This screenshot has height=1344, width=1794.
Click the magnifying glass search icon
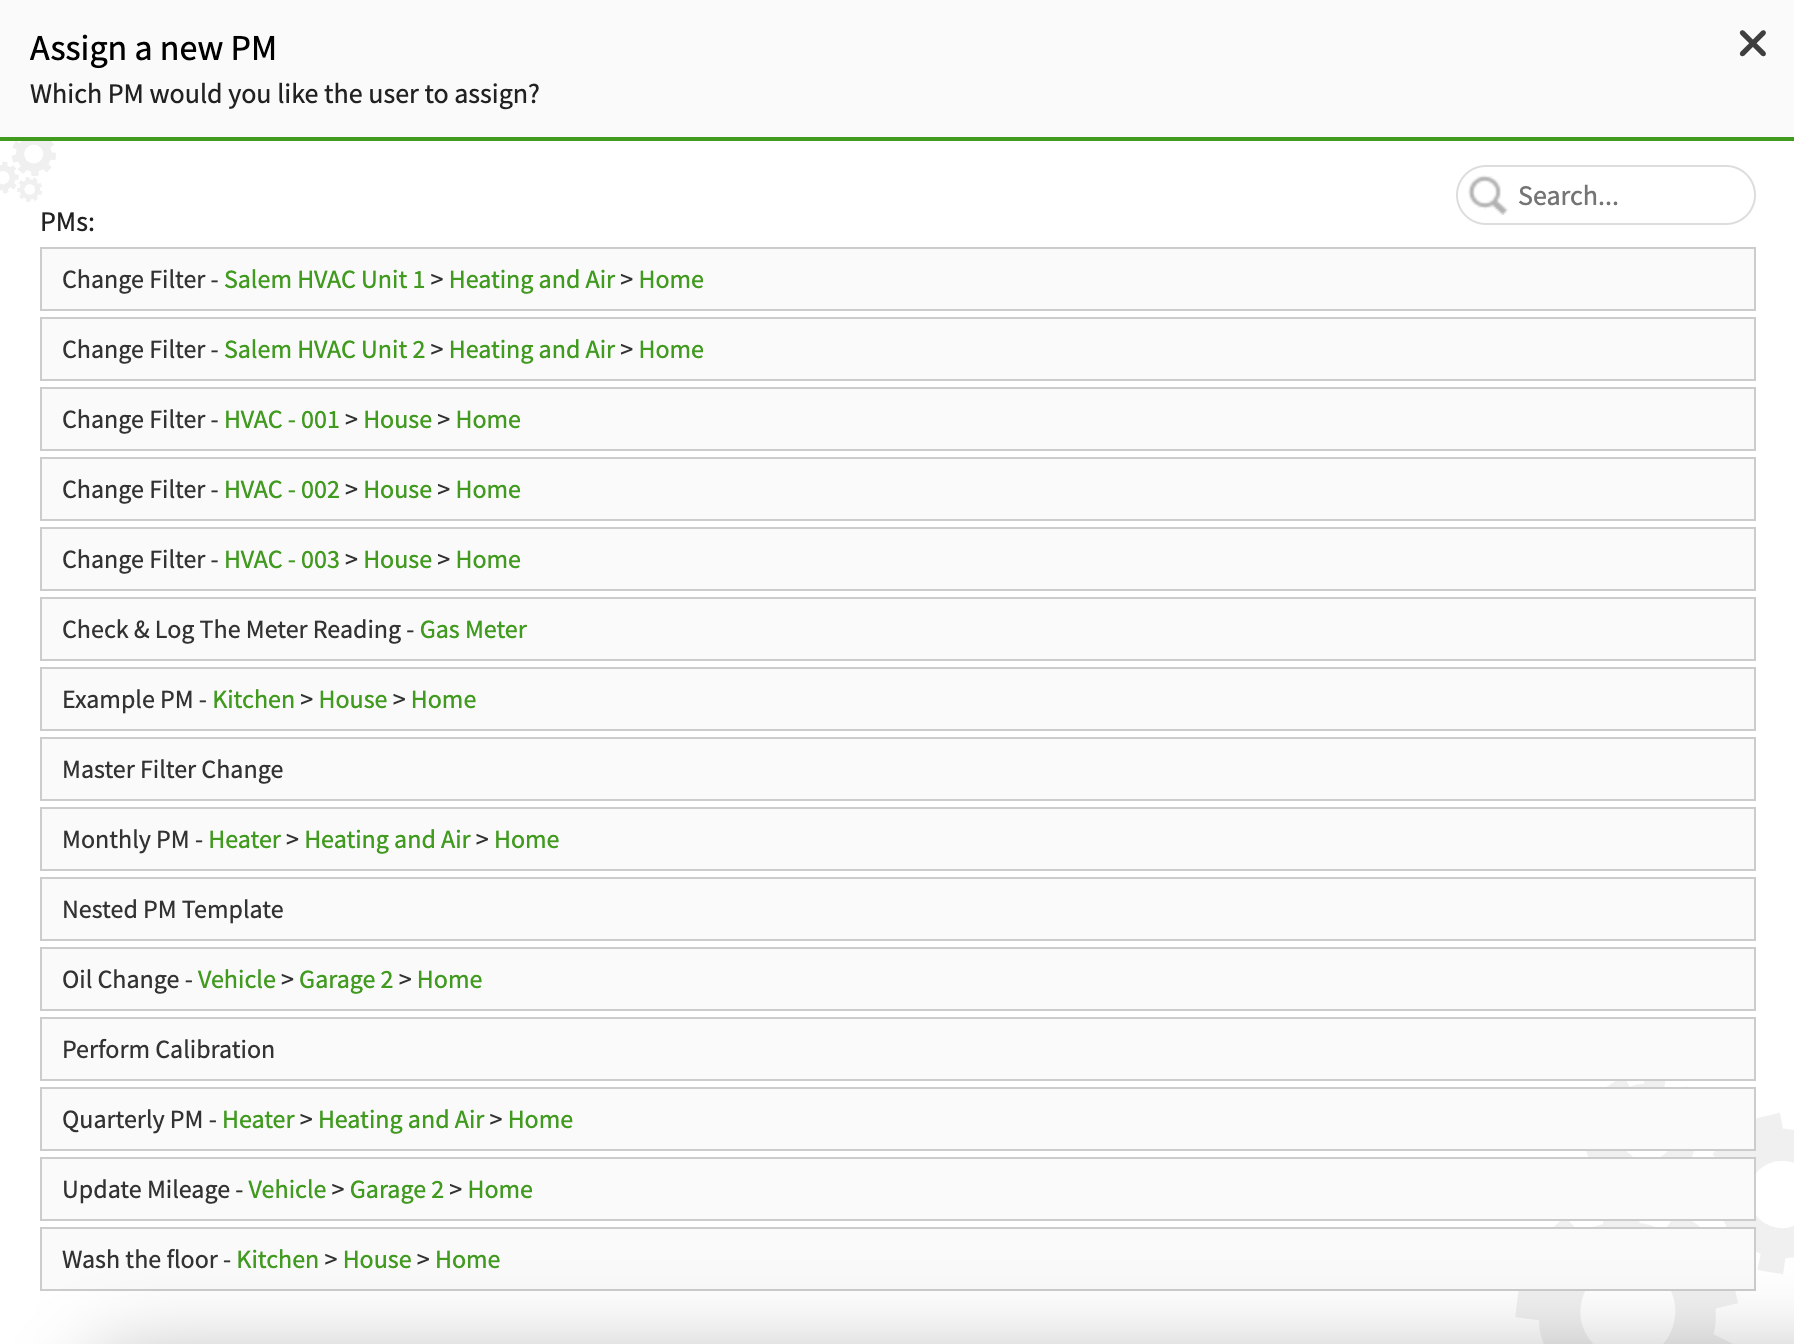coord(1487,195)
